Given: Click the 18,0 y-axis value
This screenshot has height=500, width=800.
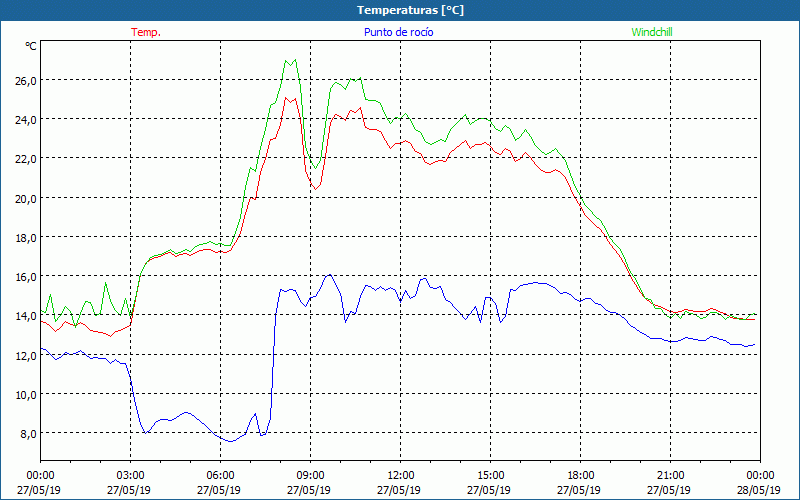Looking at the screenshot, I should tap(25, 237).
